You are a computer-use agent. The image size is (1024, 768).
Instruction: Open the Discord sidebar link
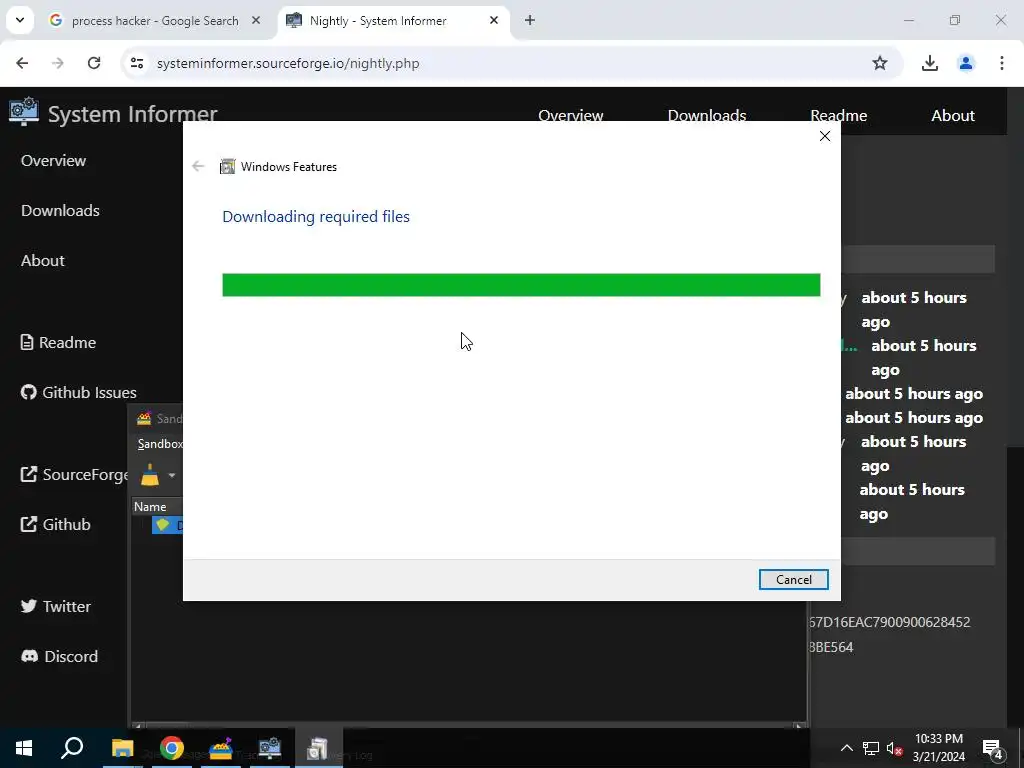tap(59, 656)
